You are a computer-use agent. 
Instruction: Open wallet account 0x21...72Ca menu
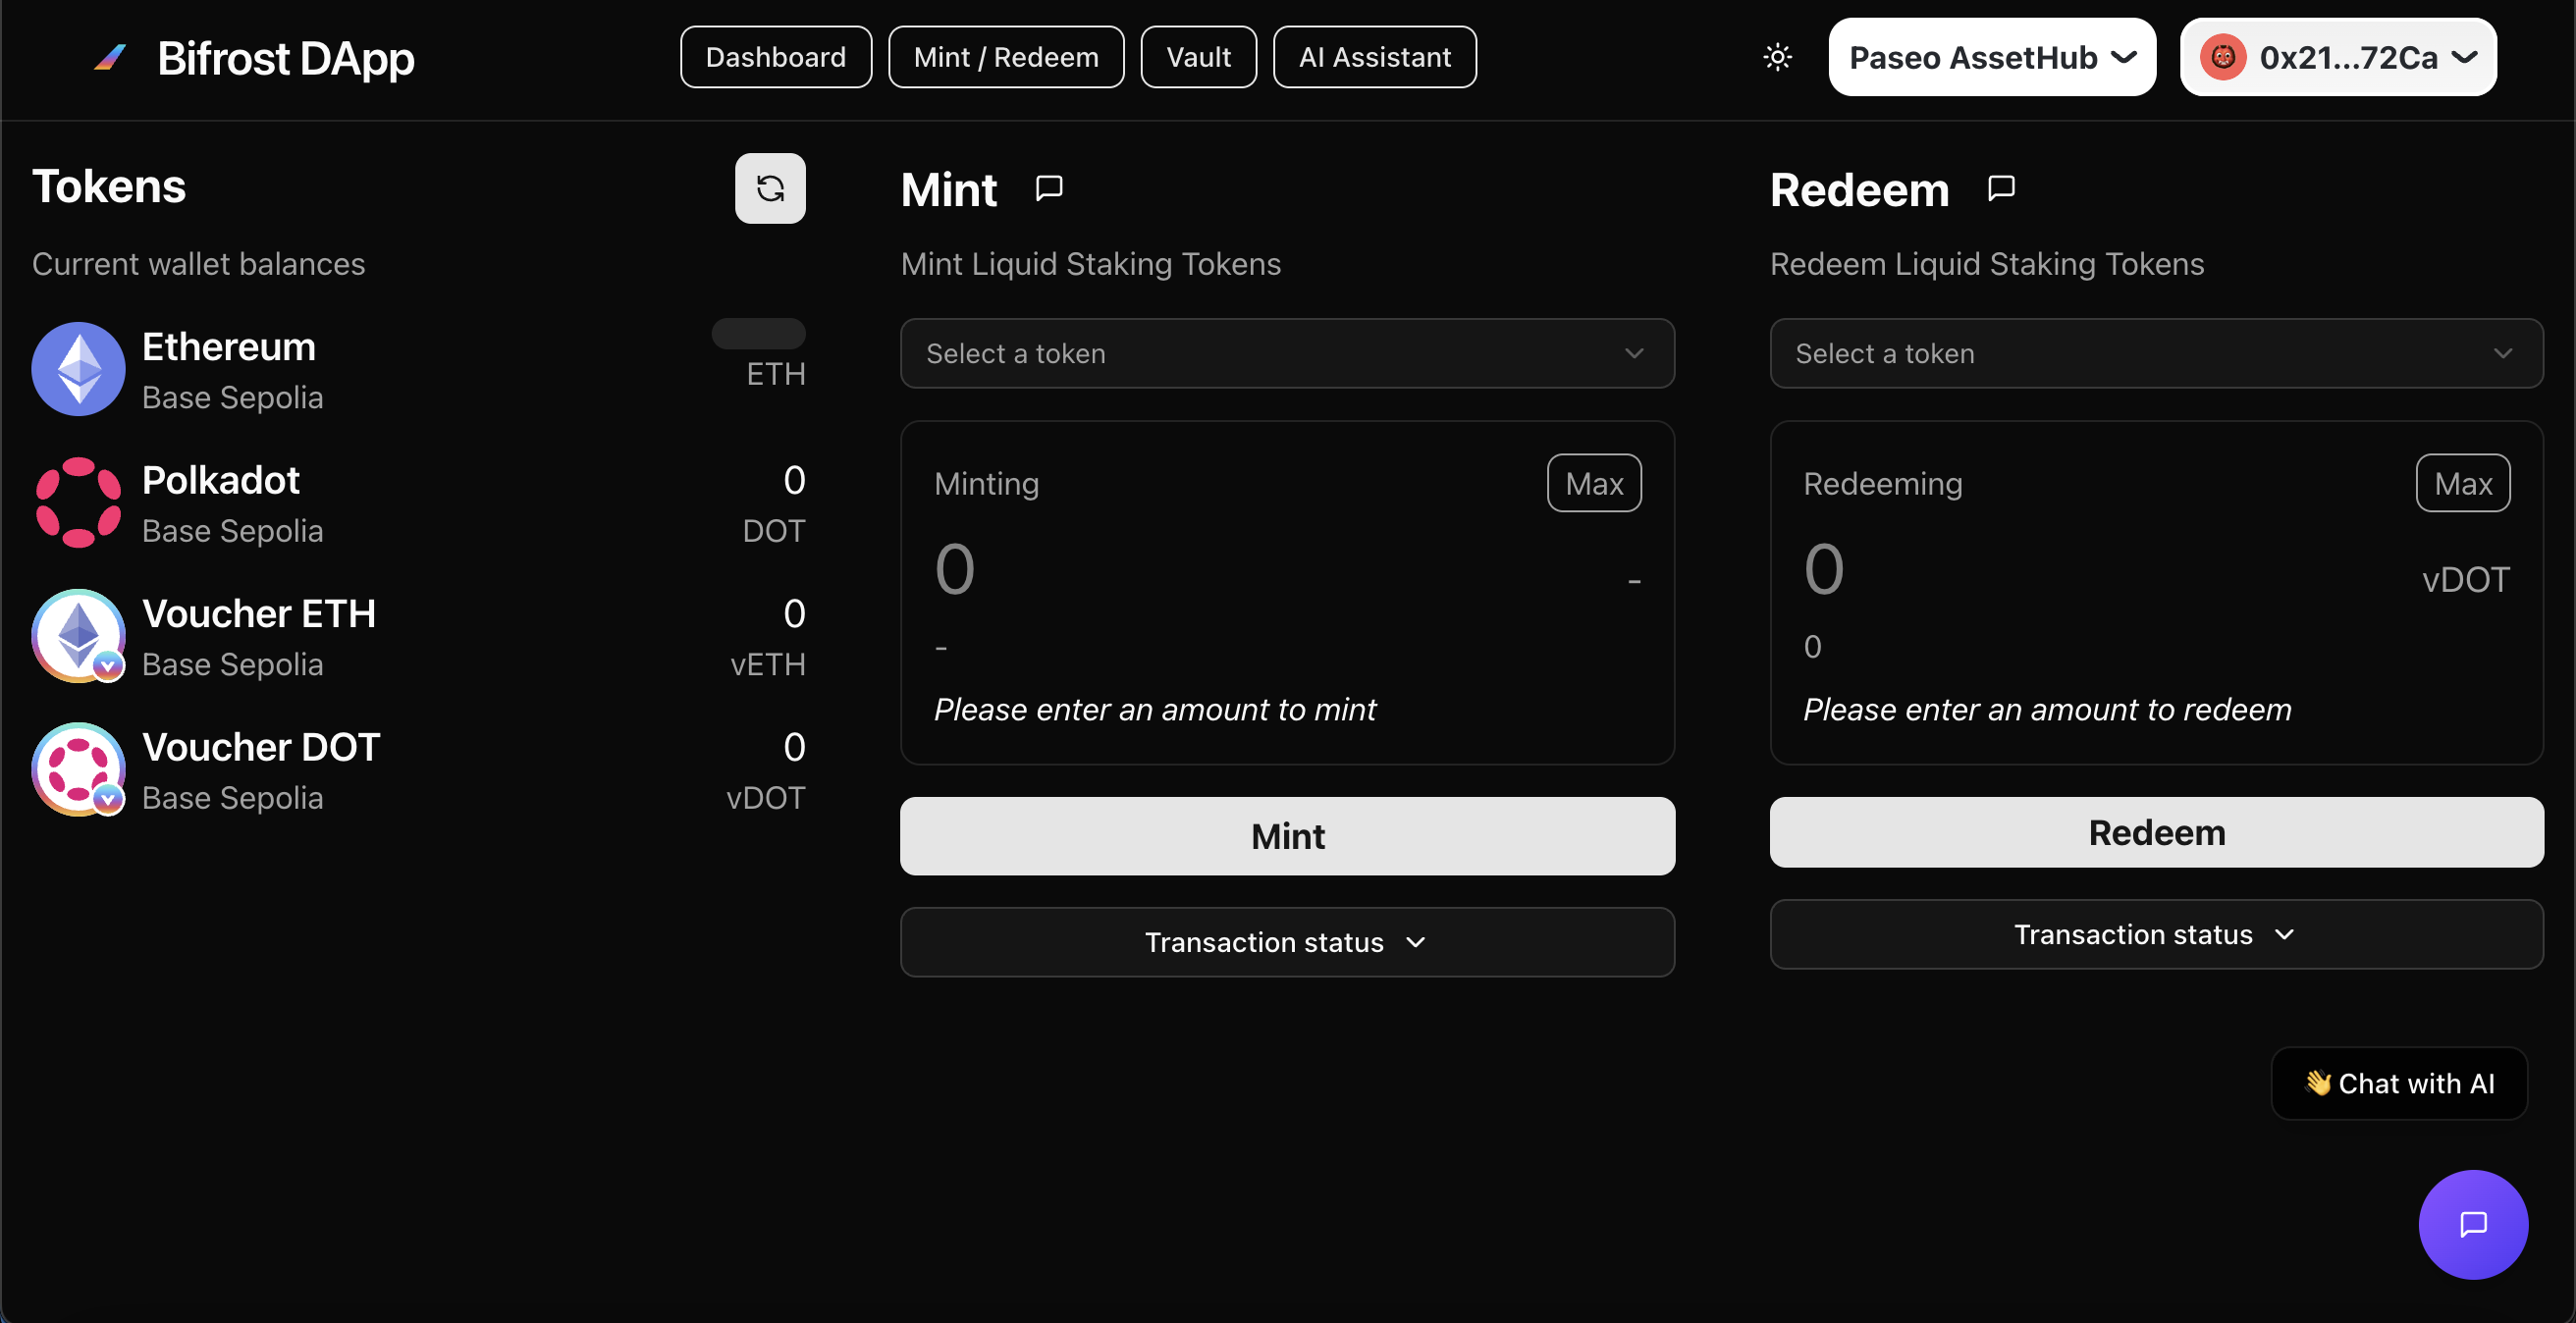2338,57
